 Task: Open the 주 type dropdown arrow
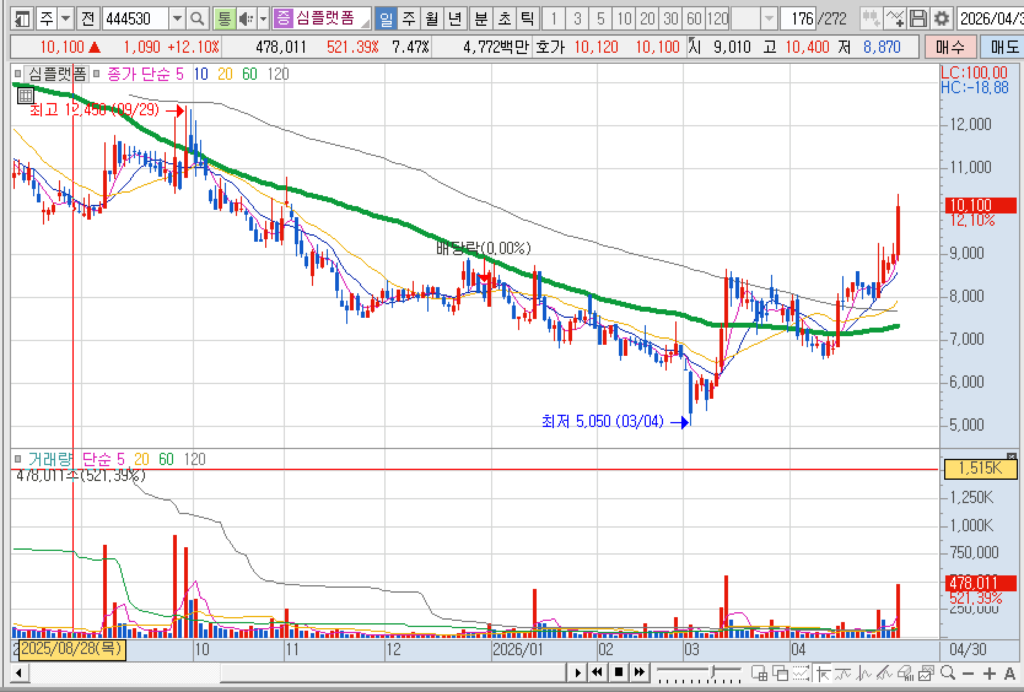(x=65, y=18)
